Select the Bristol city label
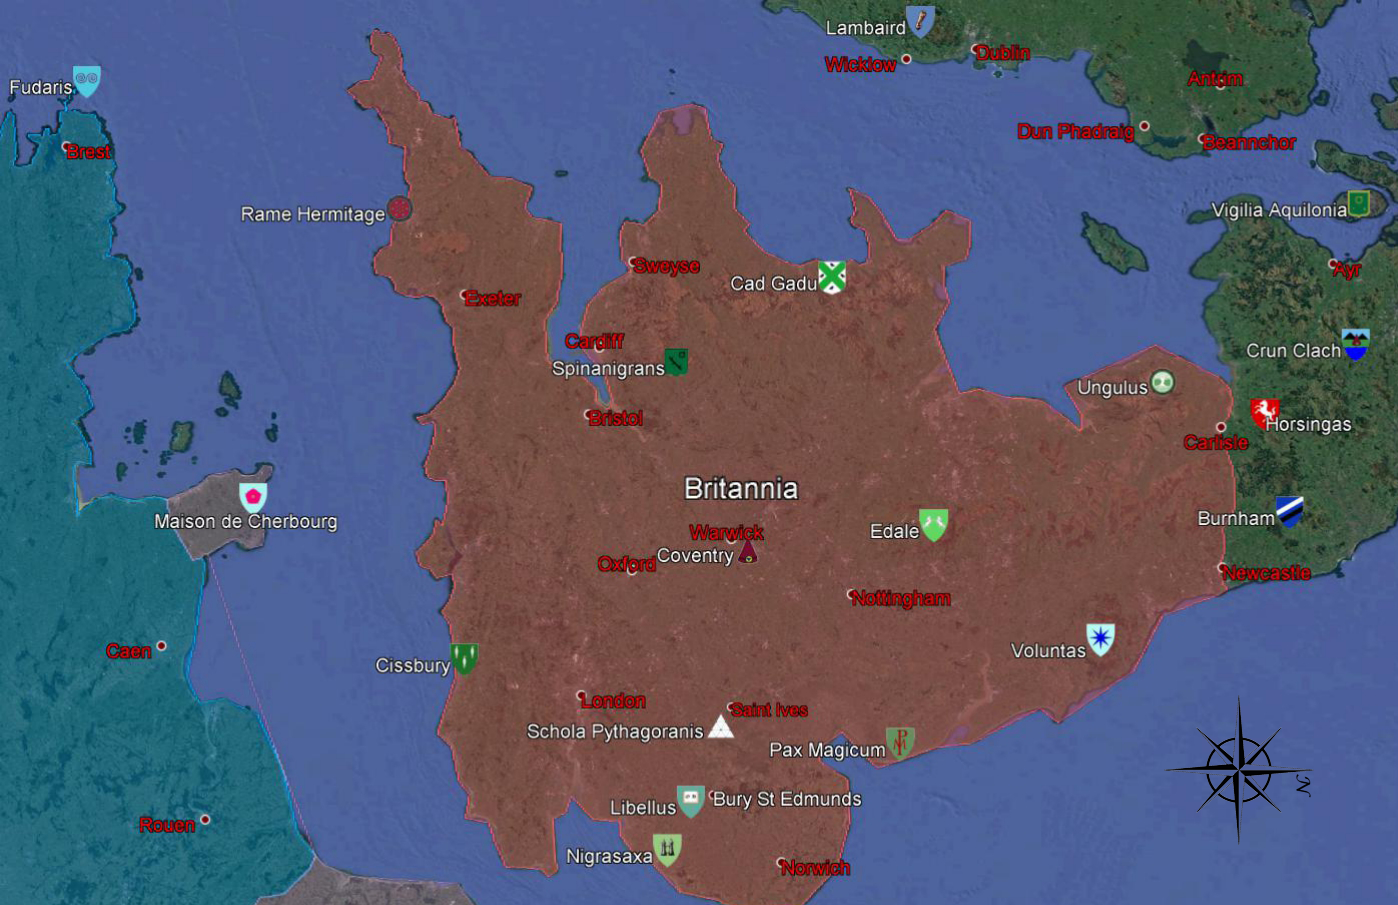1398x905 pixels. coord(616,418)
